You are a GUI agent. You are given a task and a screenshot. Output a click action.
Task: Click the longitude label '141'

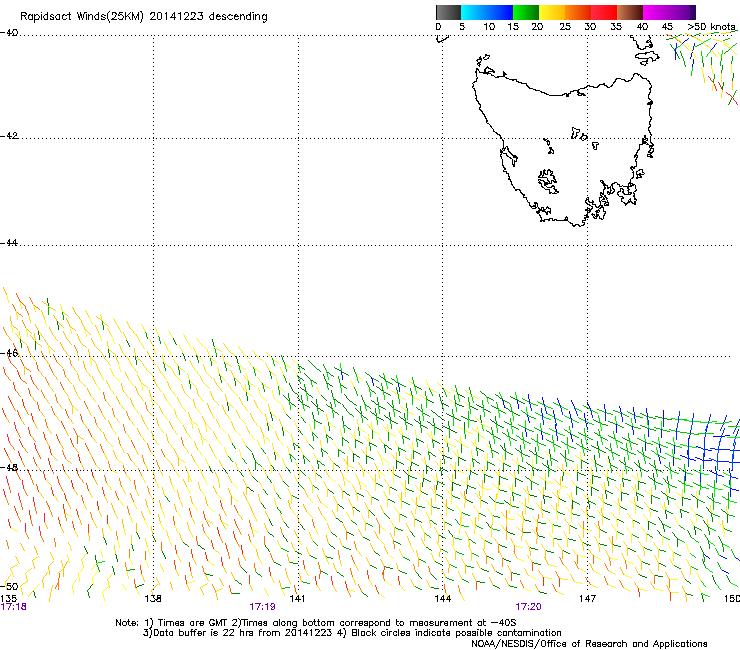(297, 599)
